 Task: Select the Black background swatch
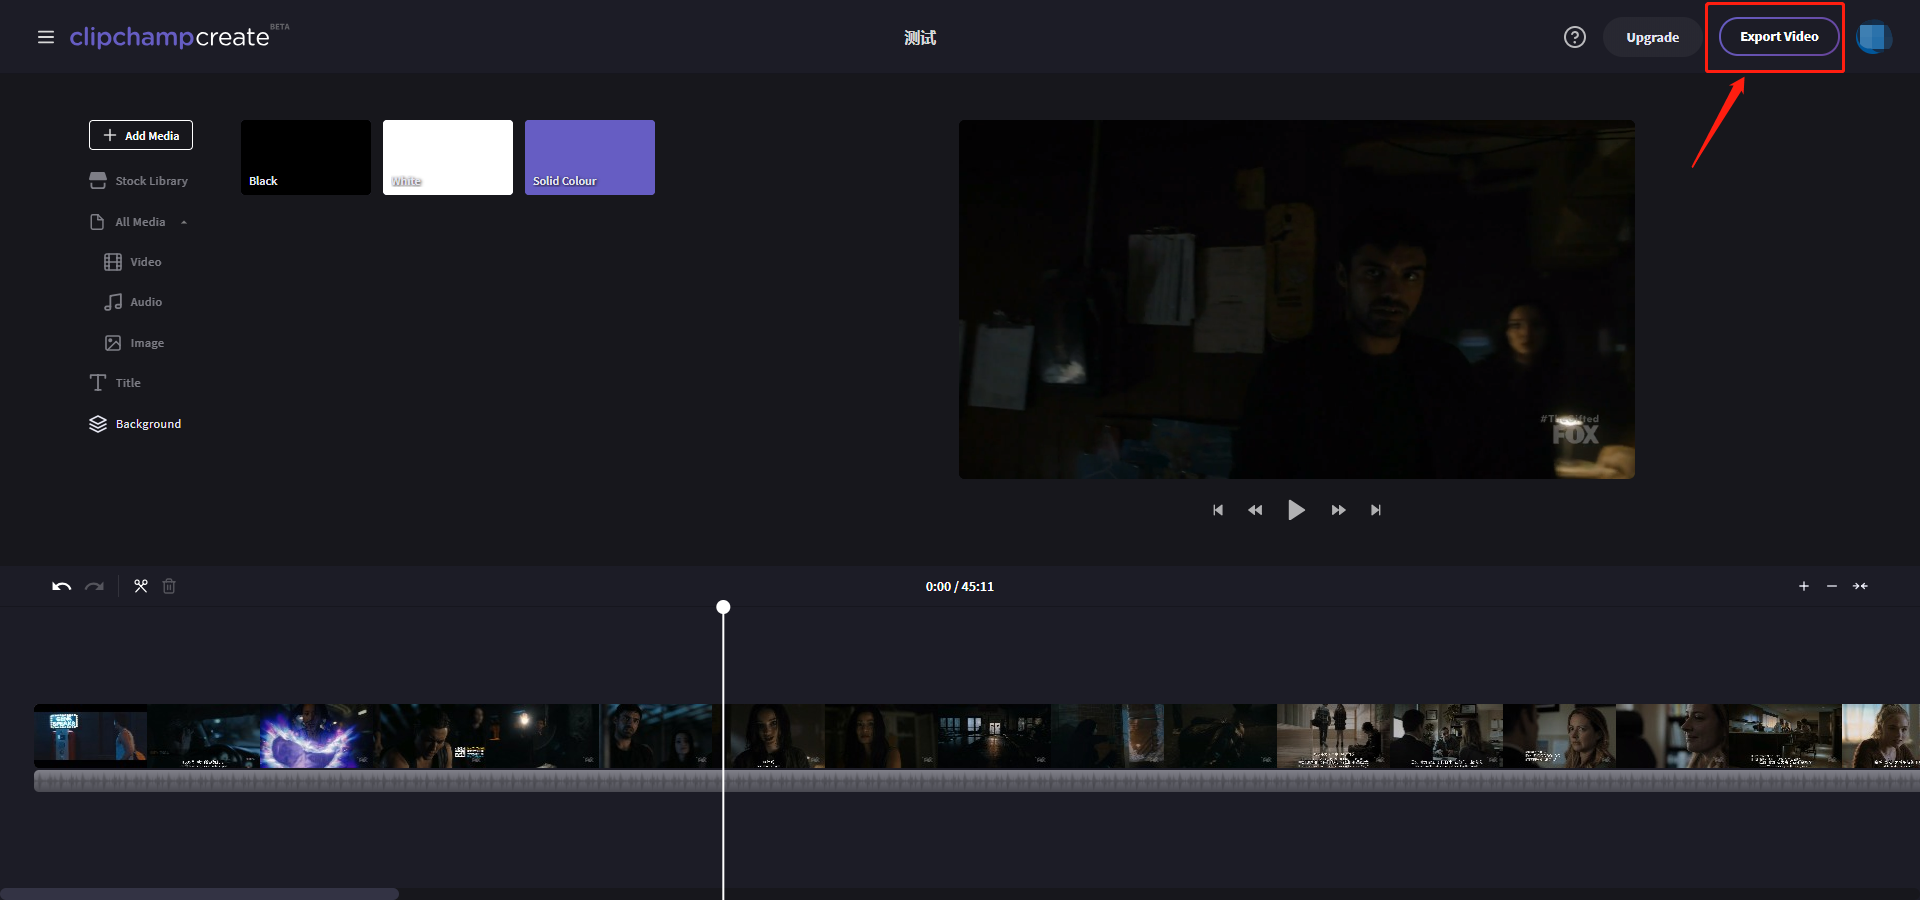pos(305,157)
